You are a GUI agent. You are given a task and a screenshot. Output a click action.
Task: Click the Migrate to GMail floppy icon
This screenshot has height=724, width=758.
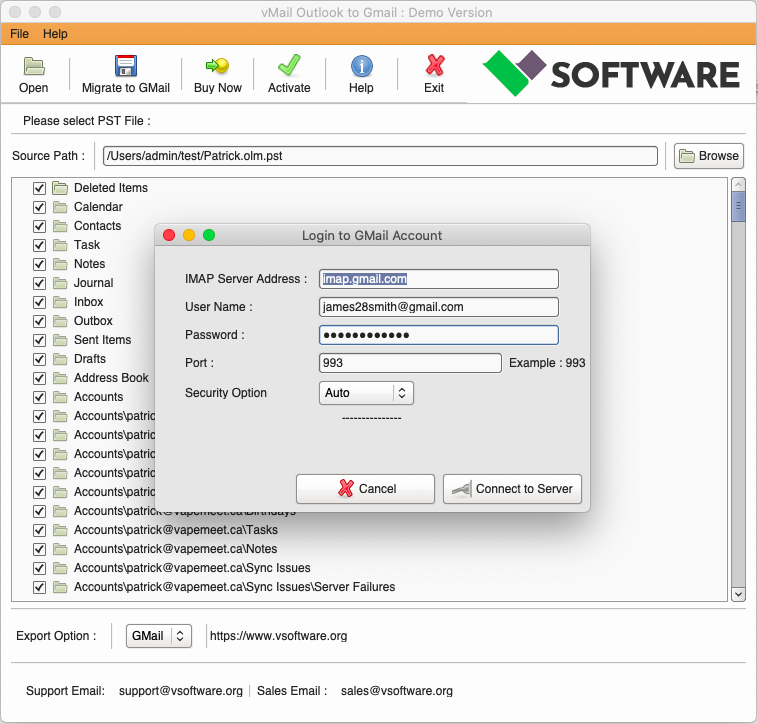(x=126, y=66)
